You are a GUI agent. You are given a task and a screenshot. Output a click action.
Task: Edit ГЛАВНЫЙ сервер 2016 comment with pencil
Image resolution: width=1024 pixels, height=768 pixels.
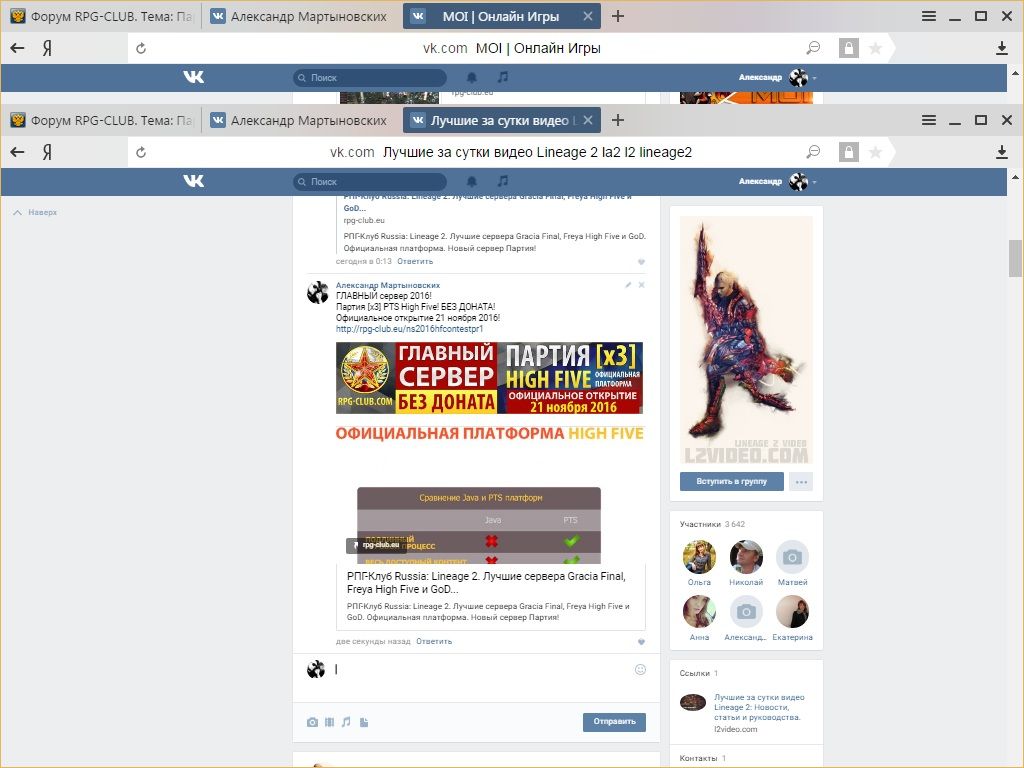[628, 285]
